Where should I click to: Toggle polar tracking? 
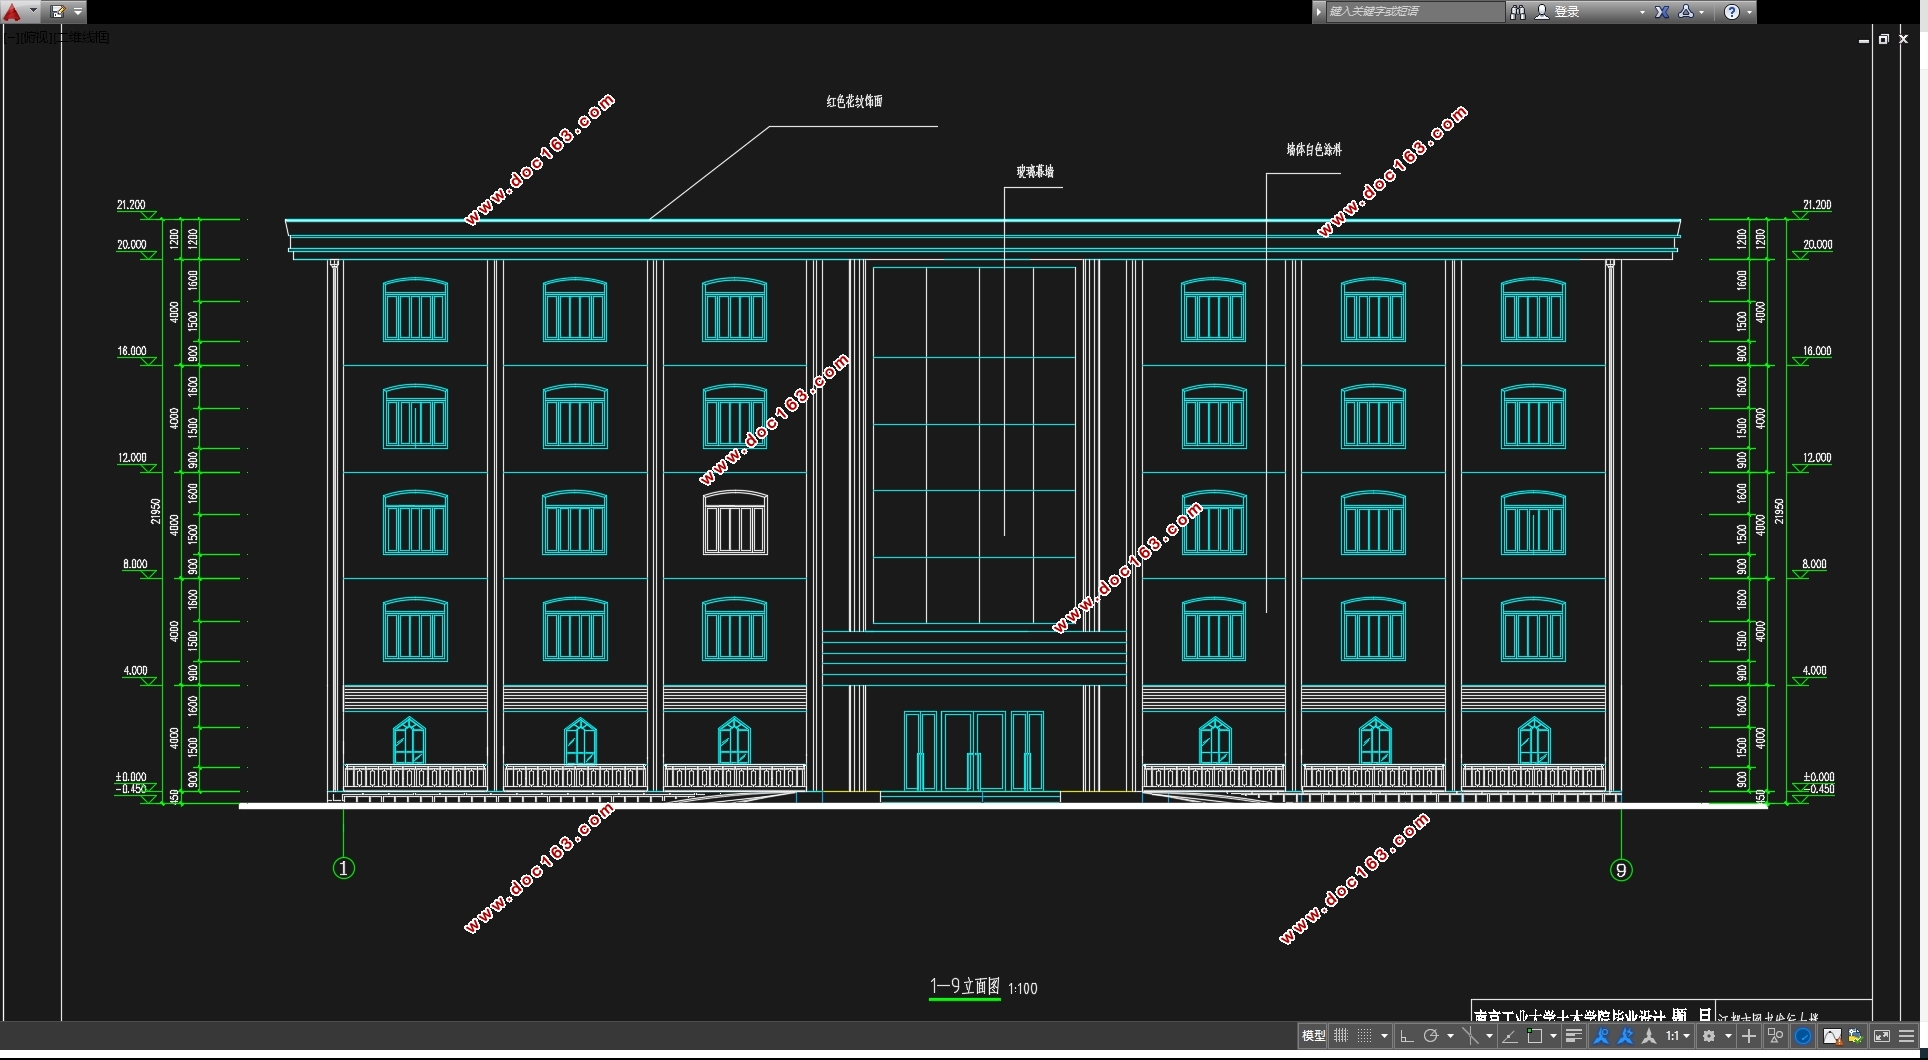[x=1431, y=1036]
